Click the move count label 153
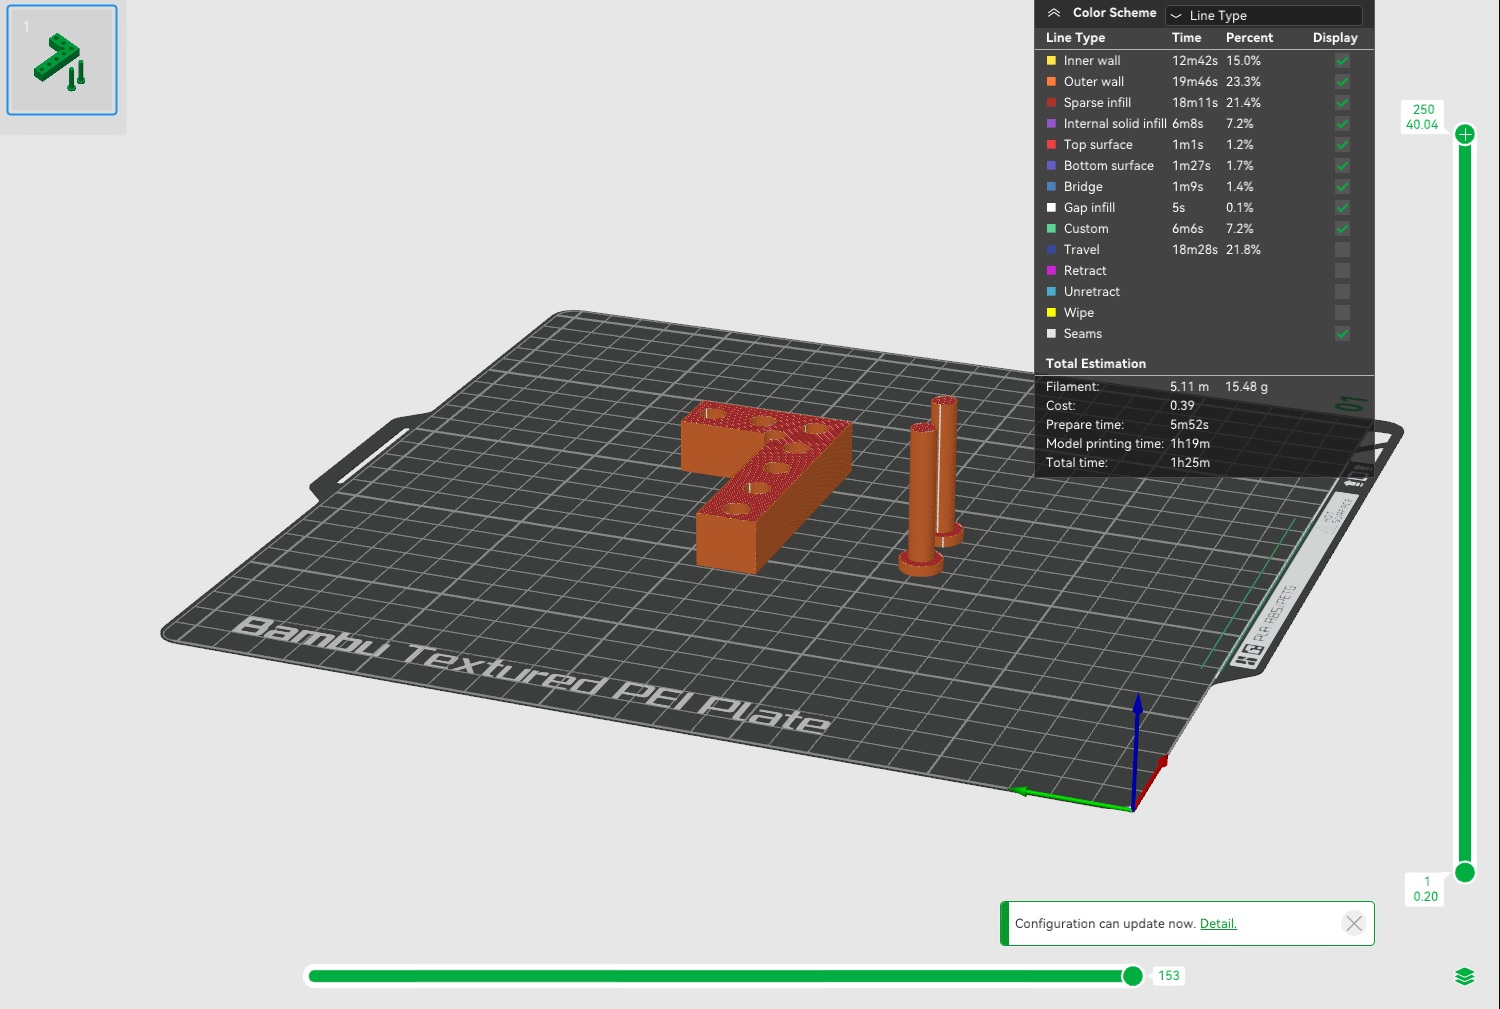1500x1009 pixels. [1169, 976]
